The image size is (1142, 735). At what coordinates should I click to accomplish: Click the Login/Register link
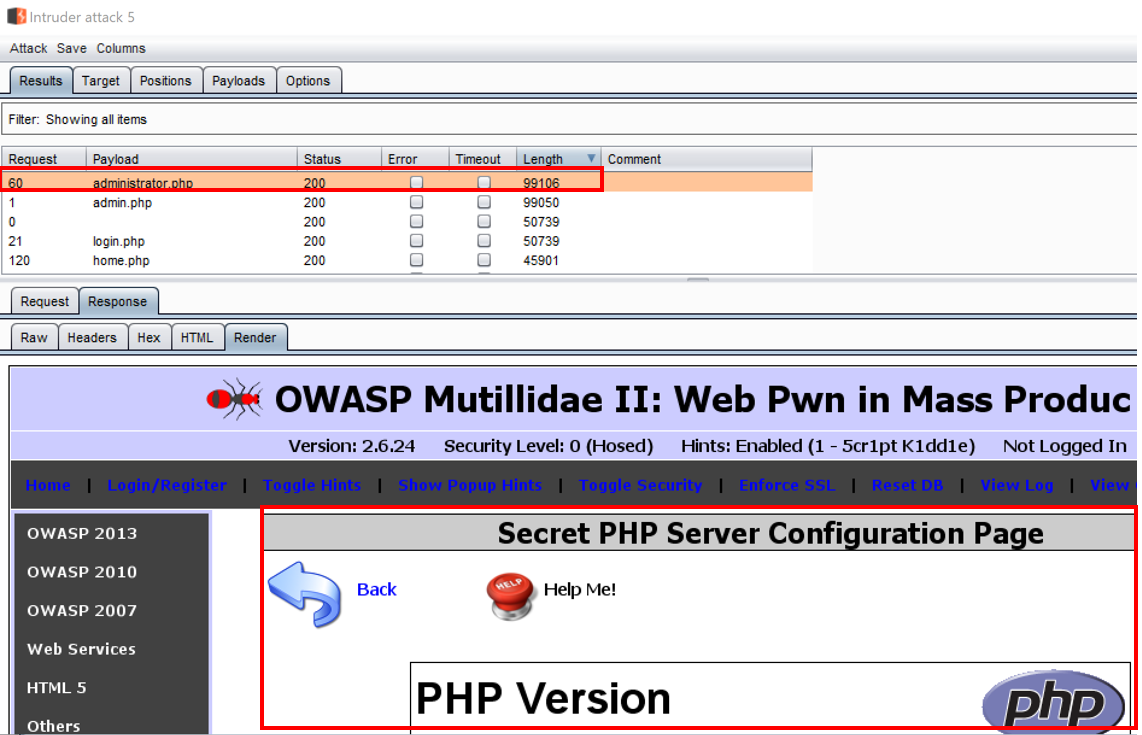pos(167,485)
